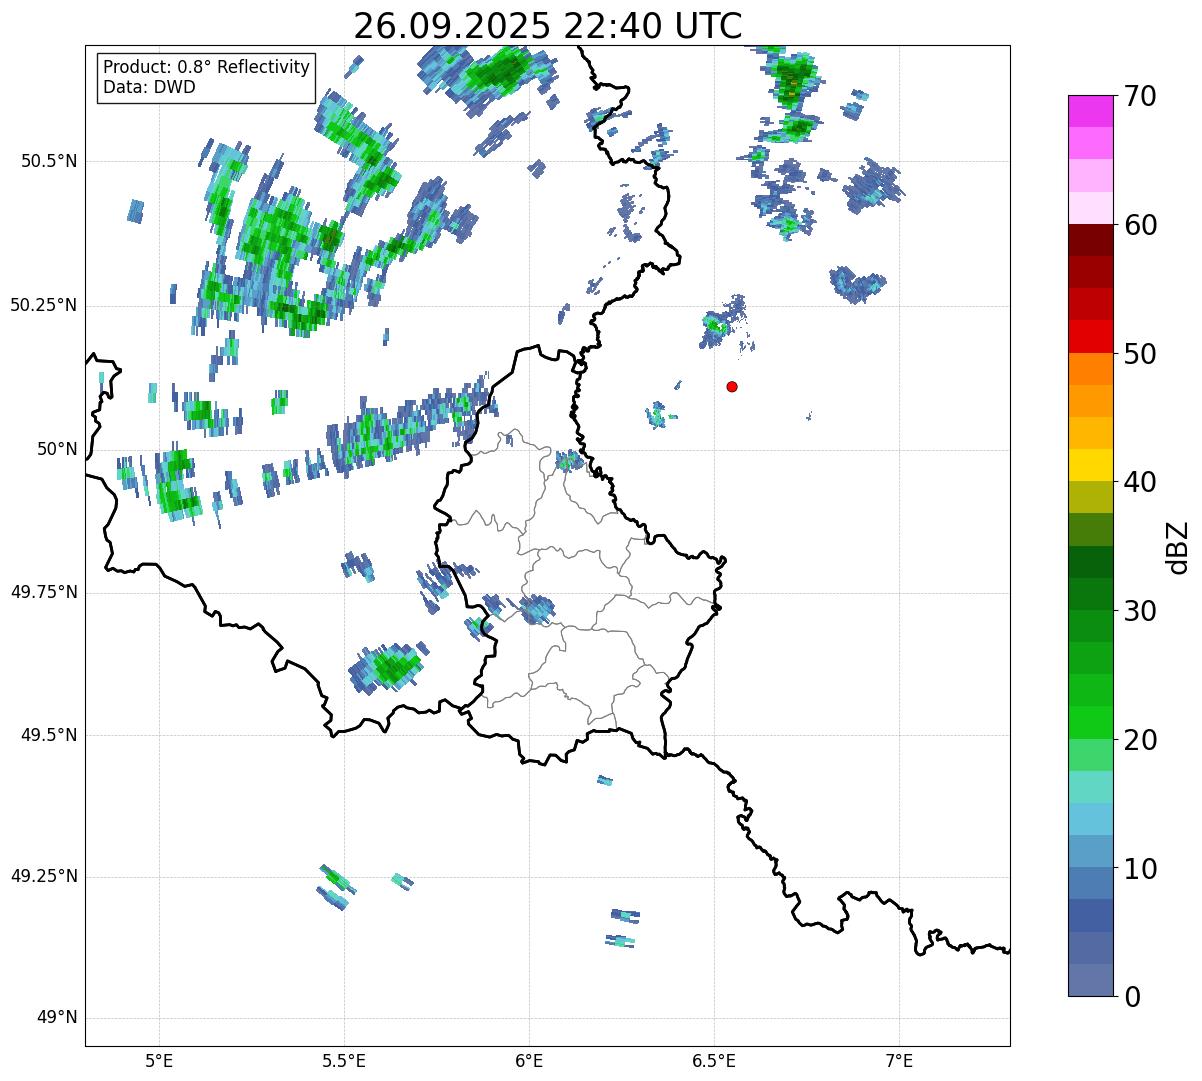Click the title text 26.09.2025 22:40 UTC

pyautogui.click(x=547, y=25)
